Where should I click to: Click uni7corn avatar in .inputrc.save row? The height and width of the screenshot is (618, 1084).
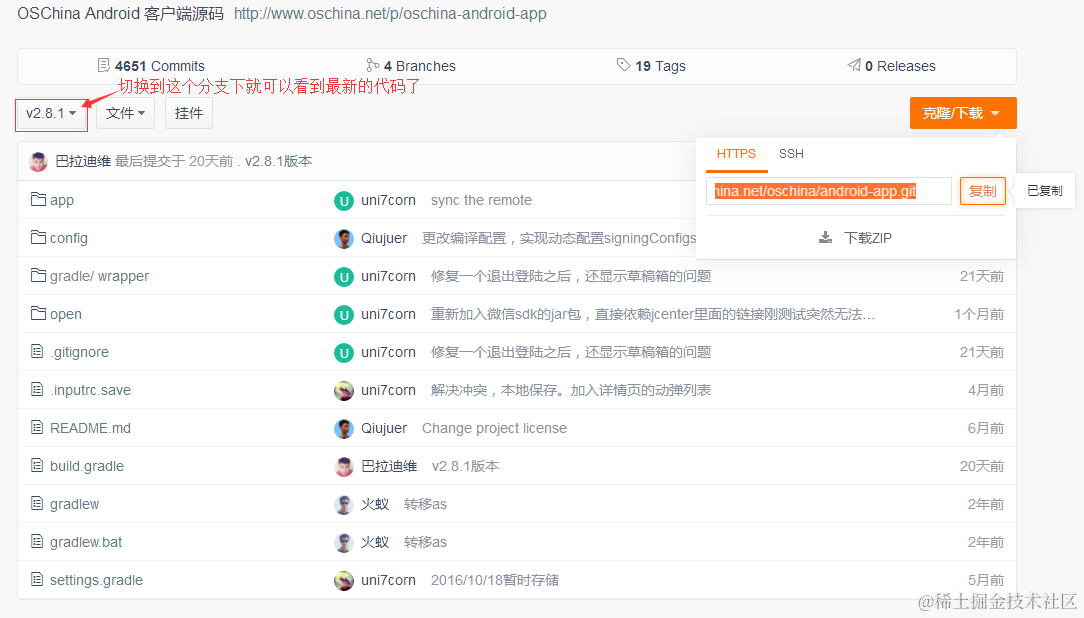(344, 391)
